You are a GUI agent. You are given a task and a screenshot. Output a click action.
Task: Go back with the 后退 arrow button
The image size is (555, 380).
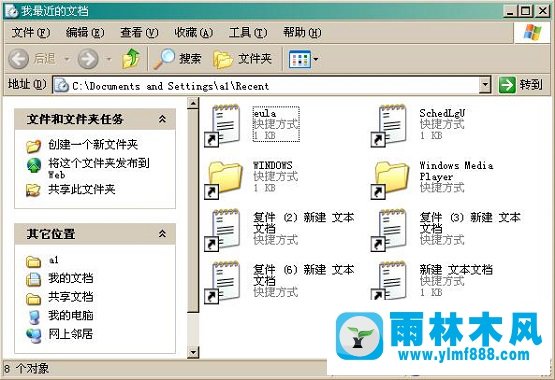(32, 58)
